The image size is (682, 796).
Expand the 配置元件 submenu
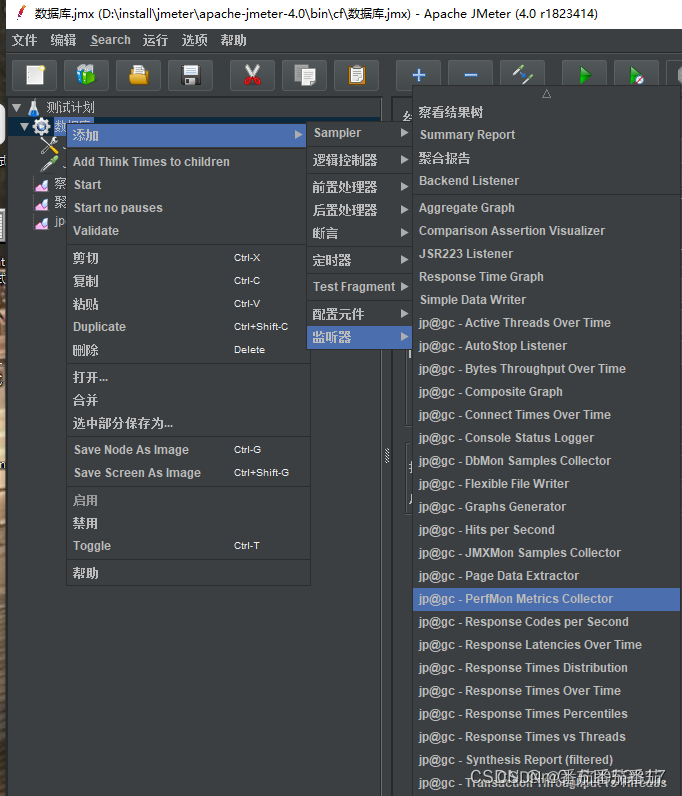point(359,314)
